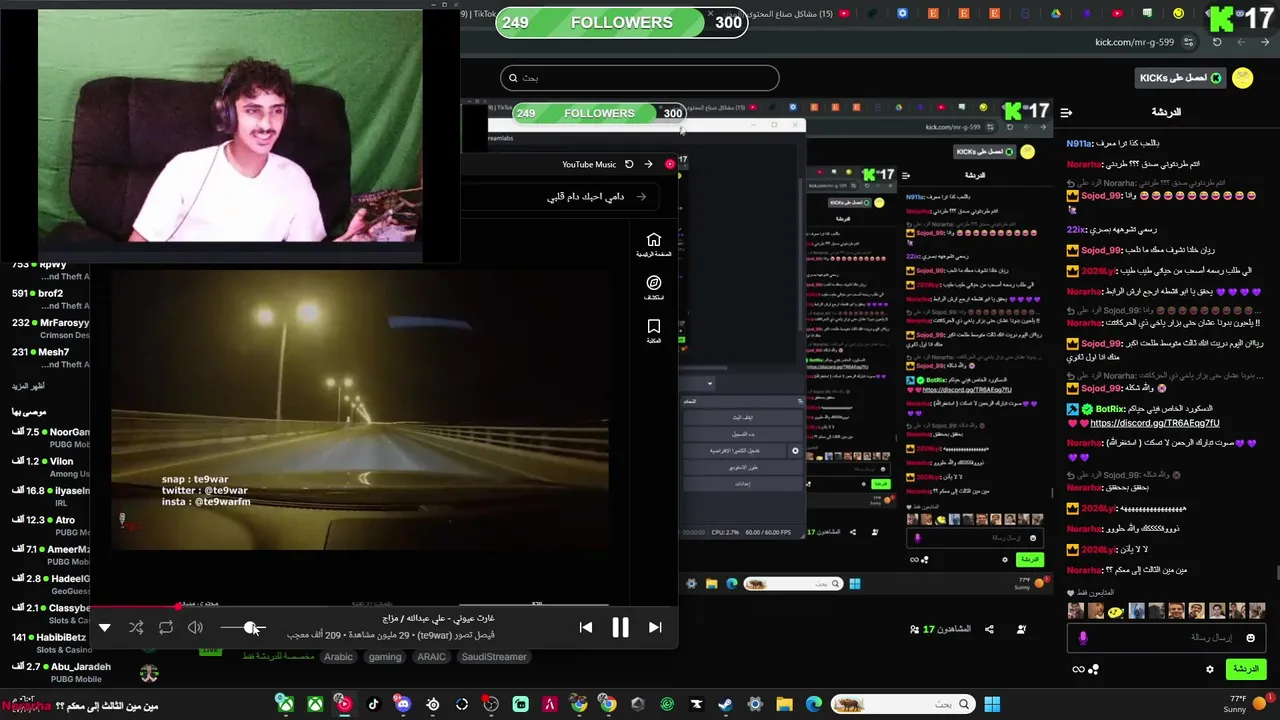Collapse the chat panel arrow icon

point(1066,113)
